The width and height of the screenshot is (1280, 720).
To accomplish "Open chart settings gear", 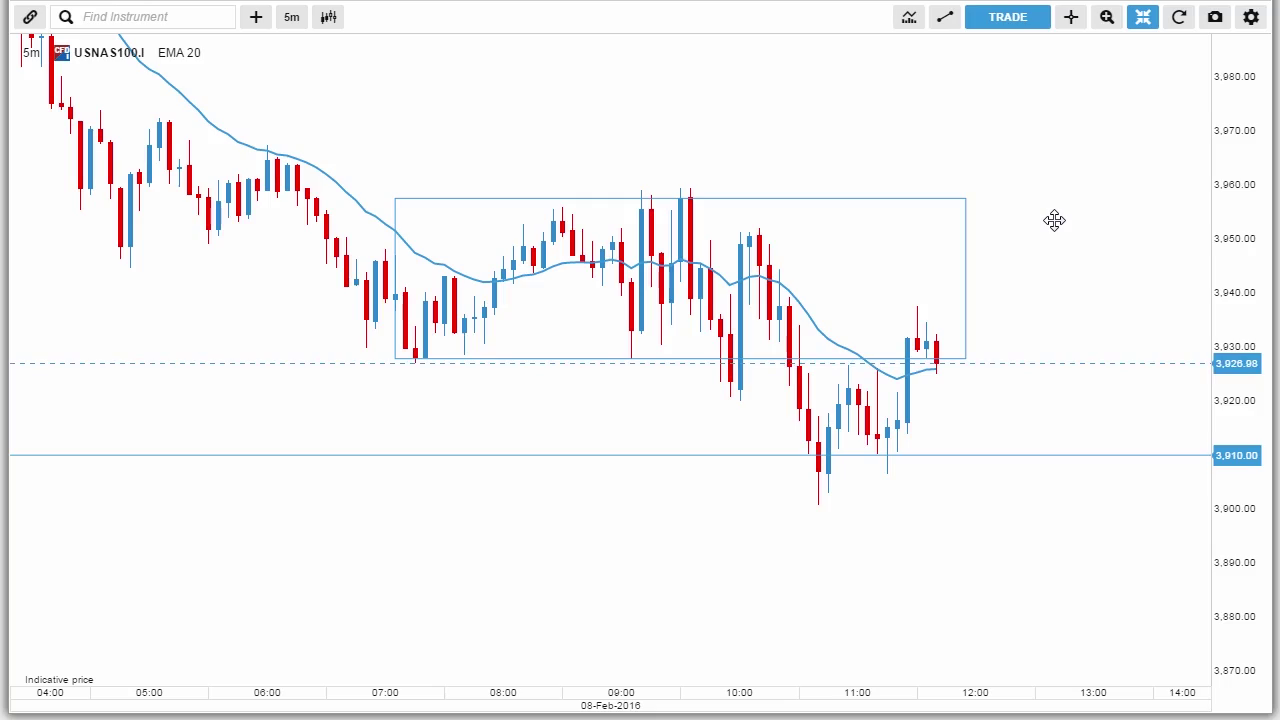I will point(1251,17).
